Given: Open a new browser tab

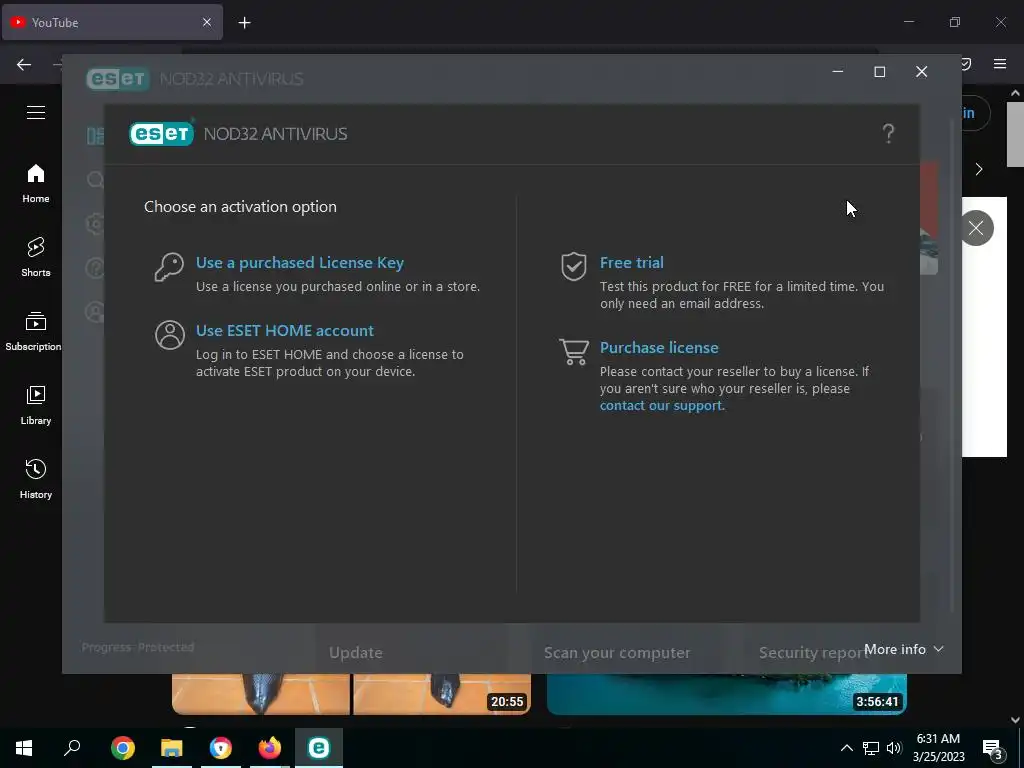Looking at the screenshot, I should [x=244, y=23].
